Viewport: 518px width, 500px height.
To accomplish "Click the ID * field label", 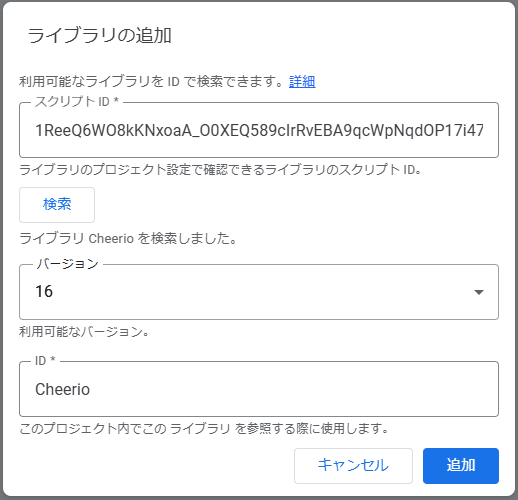I will [45, 360].
